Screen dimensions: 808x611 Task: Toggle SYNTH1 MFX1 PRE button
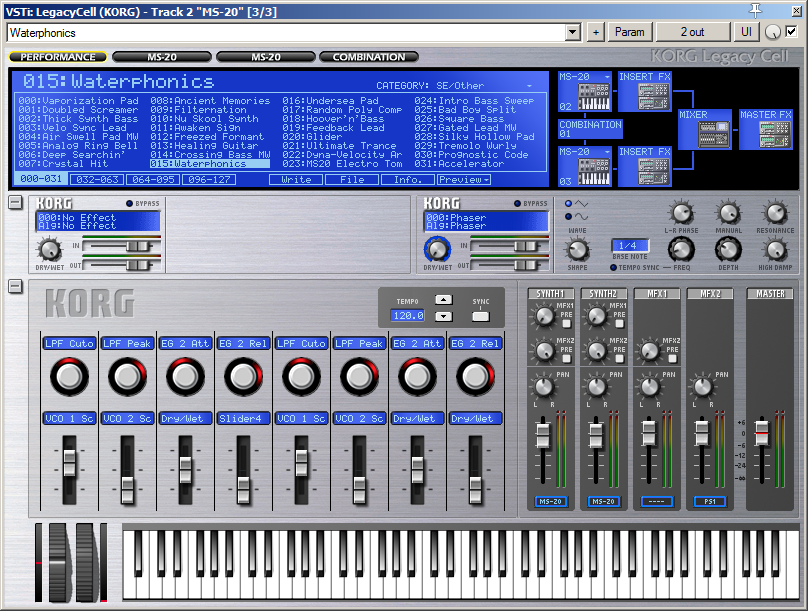click(566, 324)
